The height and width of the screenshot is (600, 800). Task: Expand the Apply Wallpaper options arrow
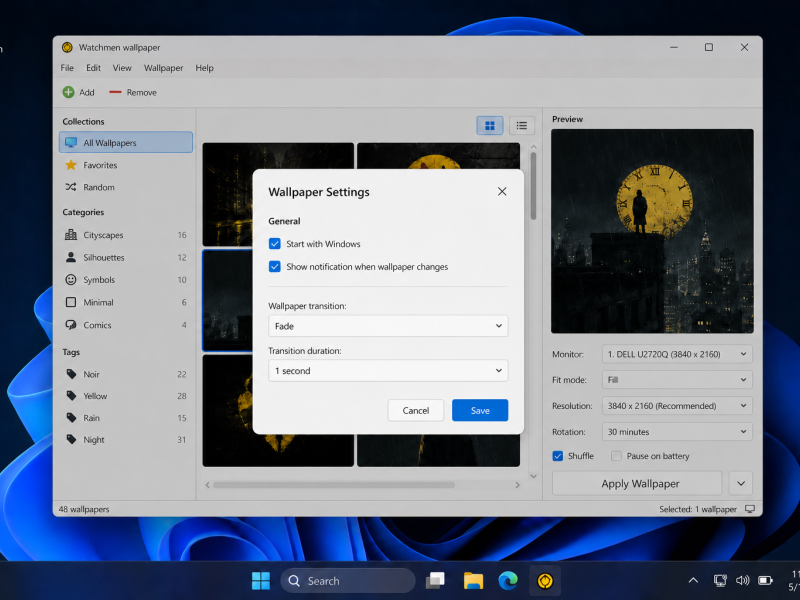[x=741, y=483]
